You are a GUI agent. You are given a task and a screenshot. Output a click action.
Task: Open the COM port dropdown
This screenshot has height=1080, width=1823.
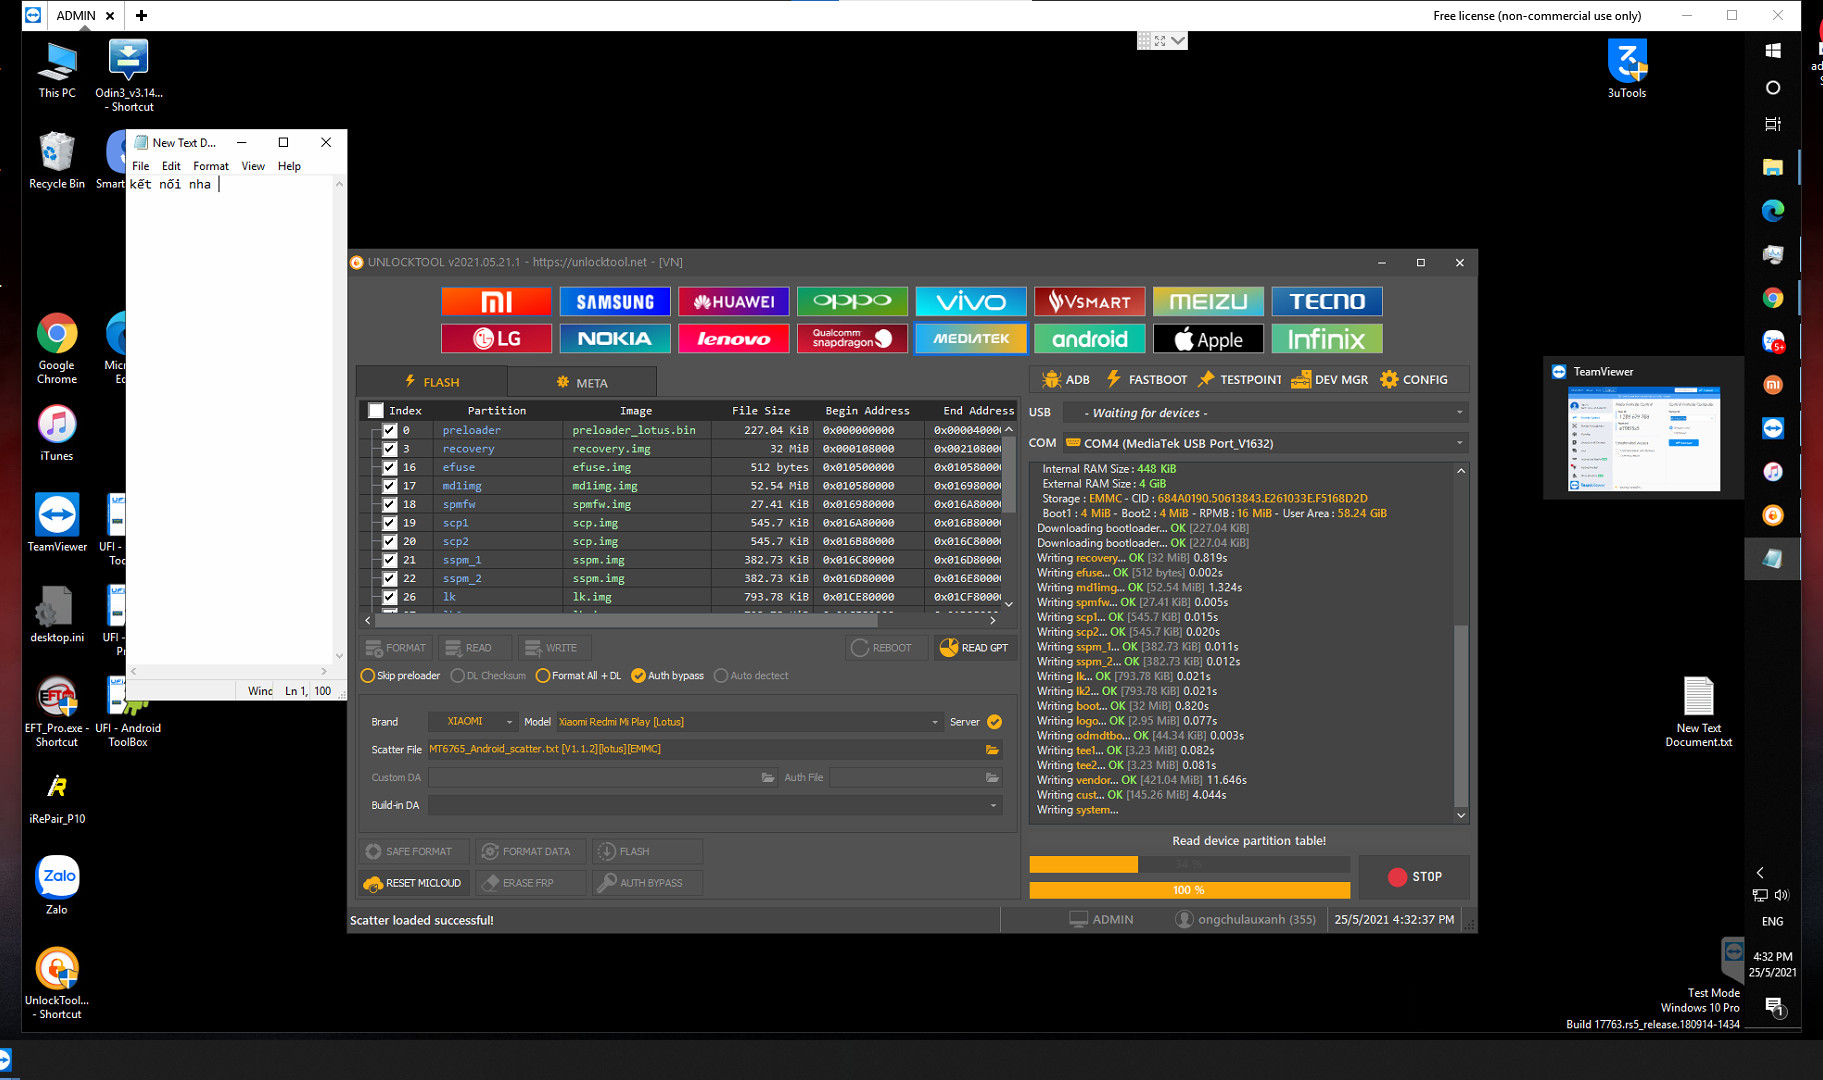[x=1265, y=442]
